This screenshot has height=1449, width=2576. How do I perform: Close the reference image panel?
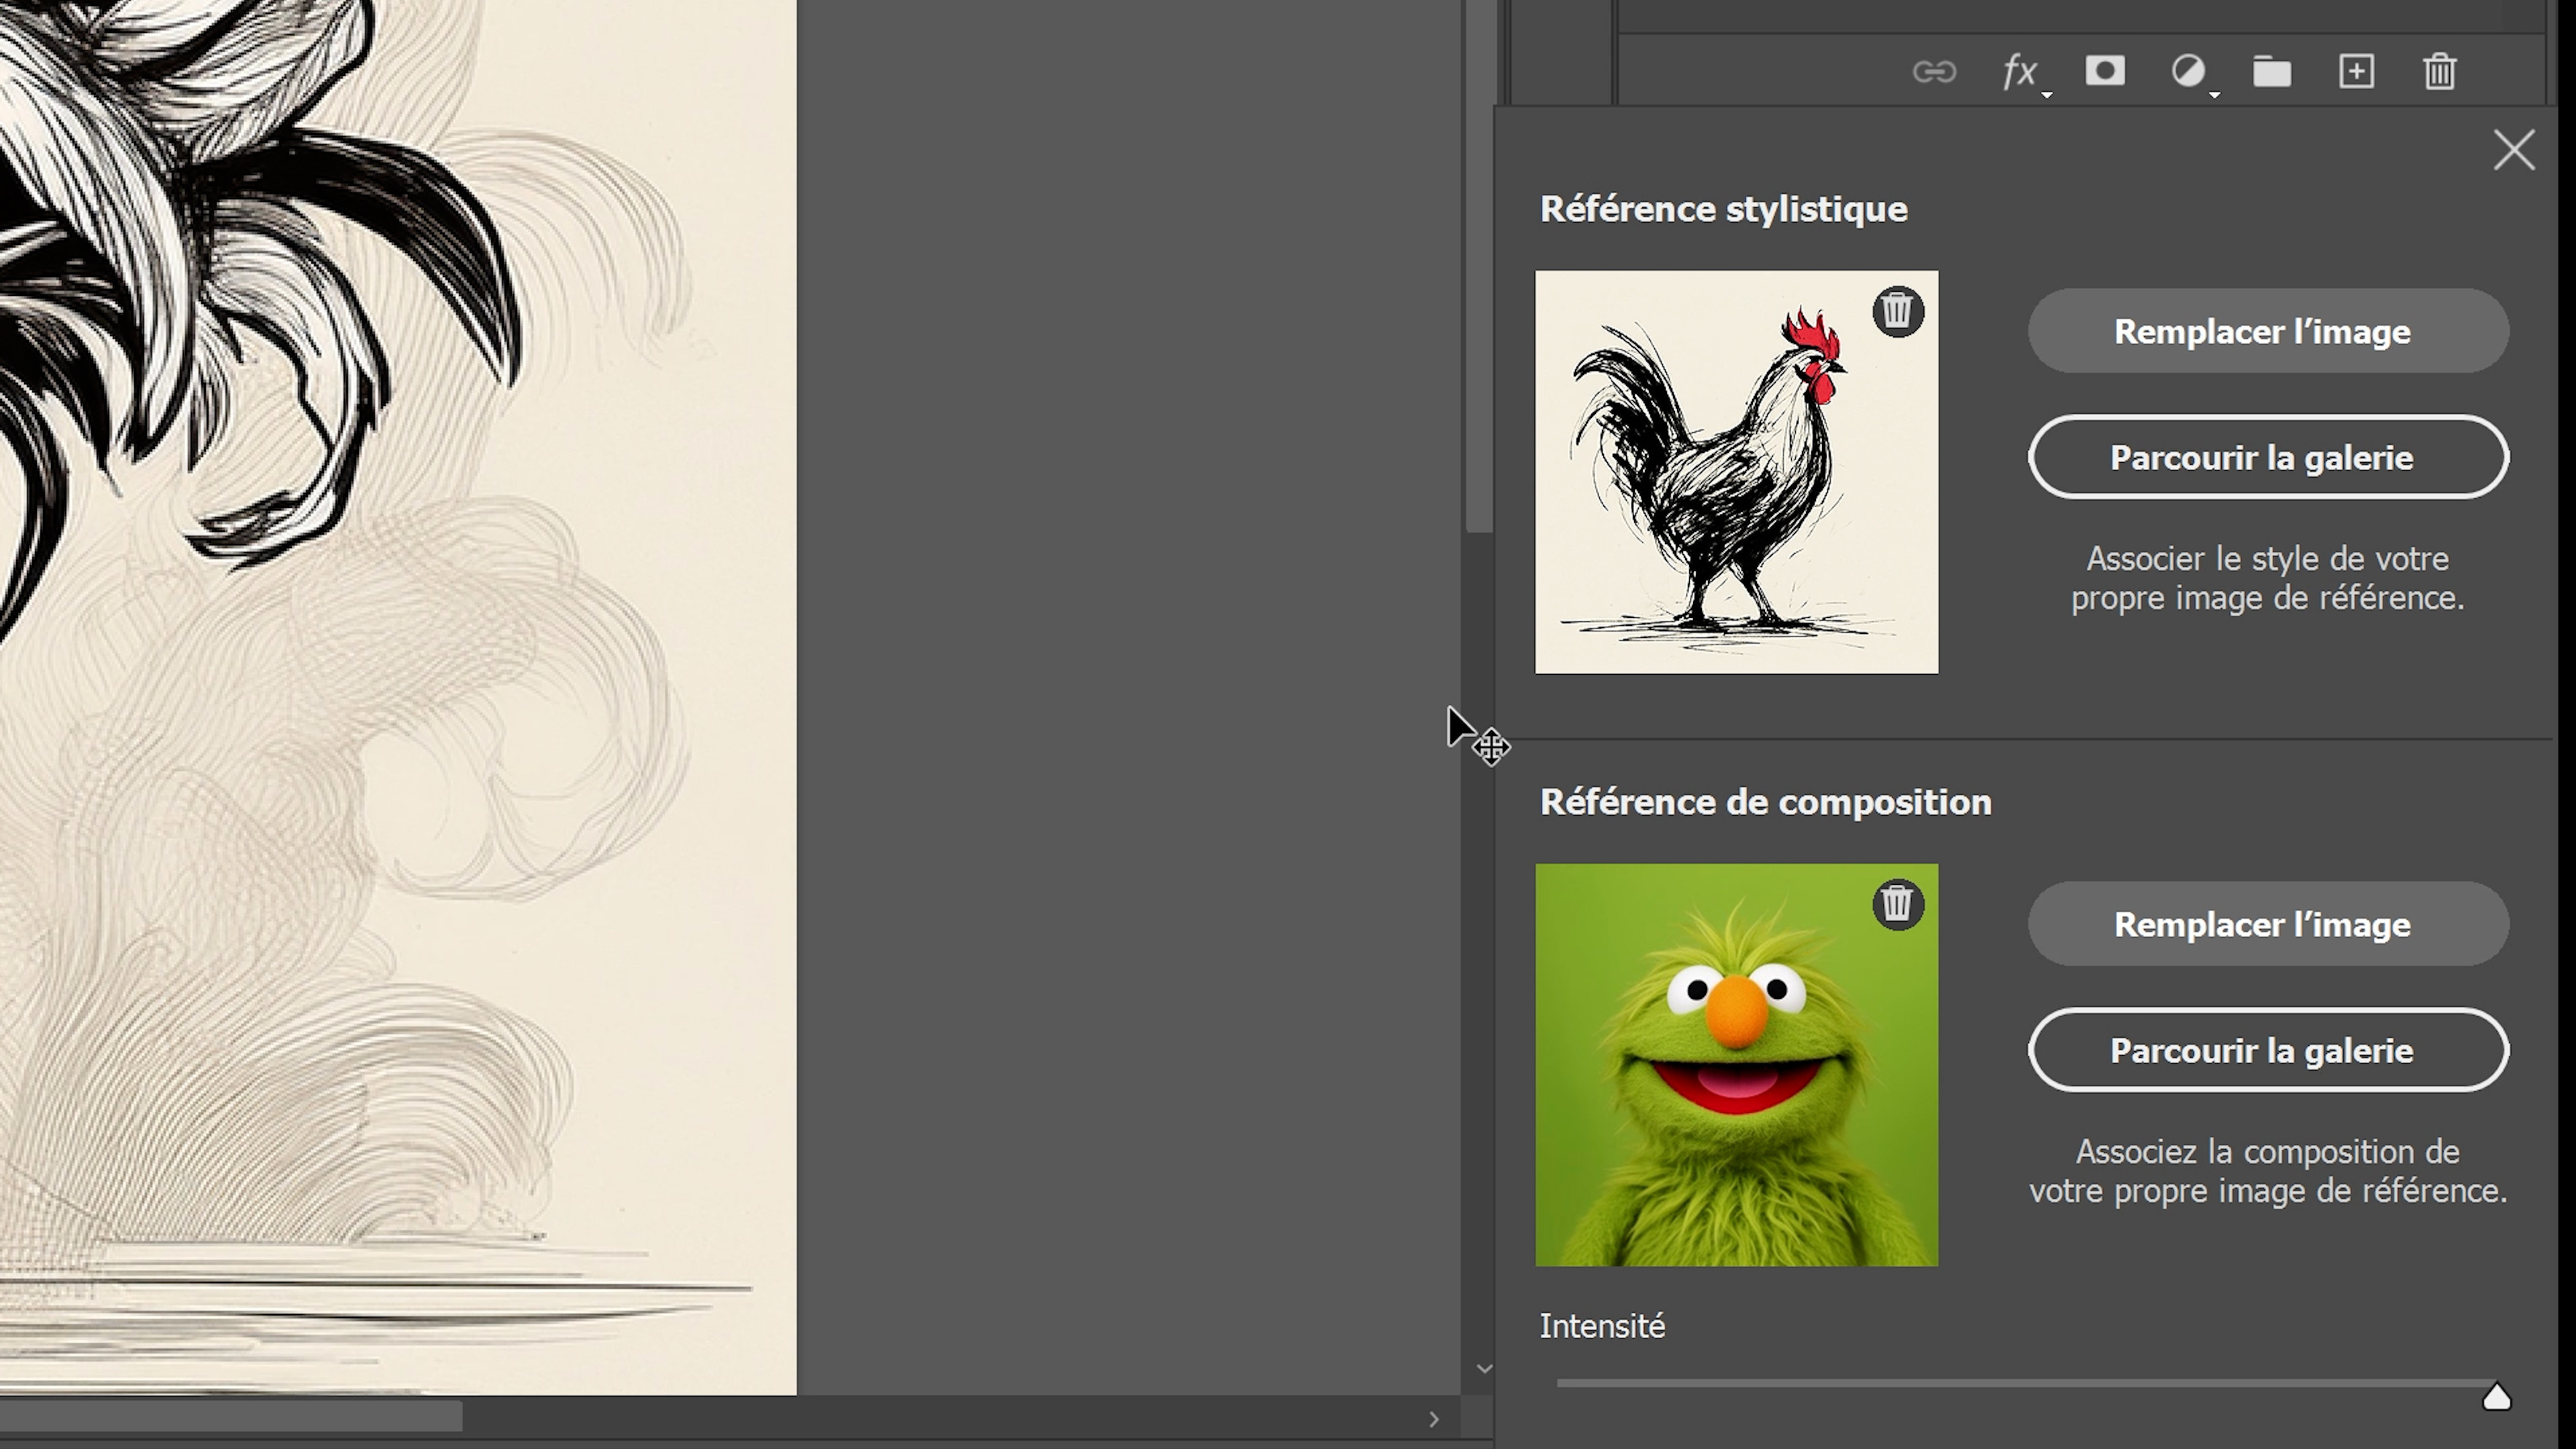[x=2514, y=150]
